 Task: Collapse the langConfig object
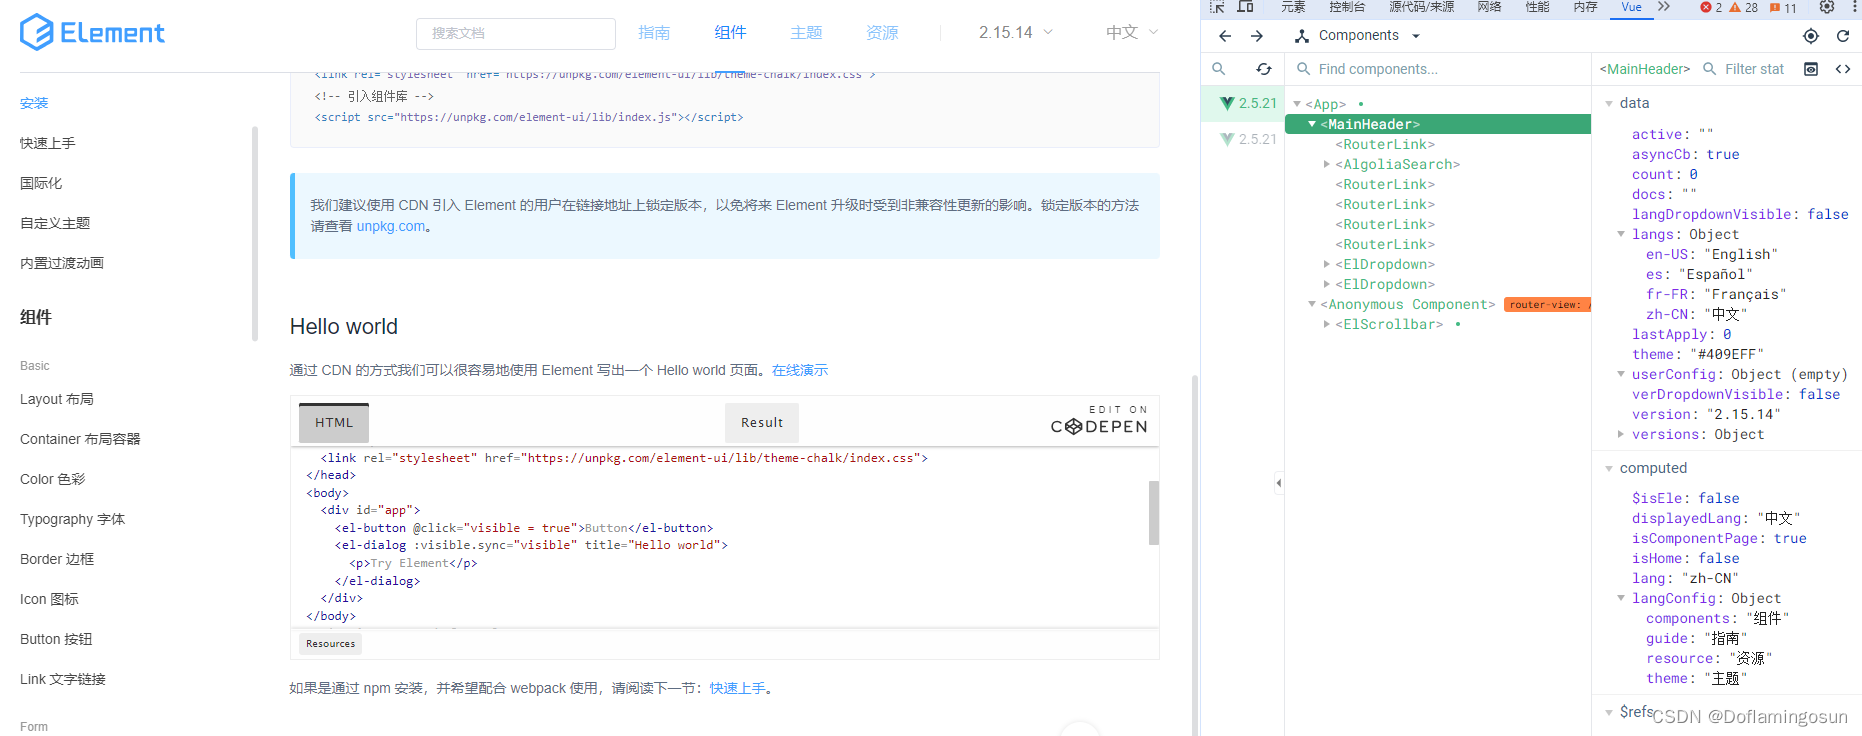tap(1621, 598)
